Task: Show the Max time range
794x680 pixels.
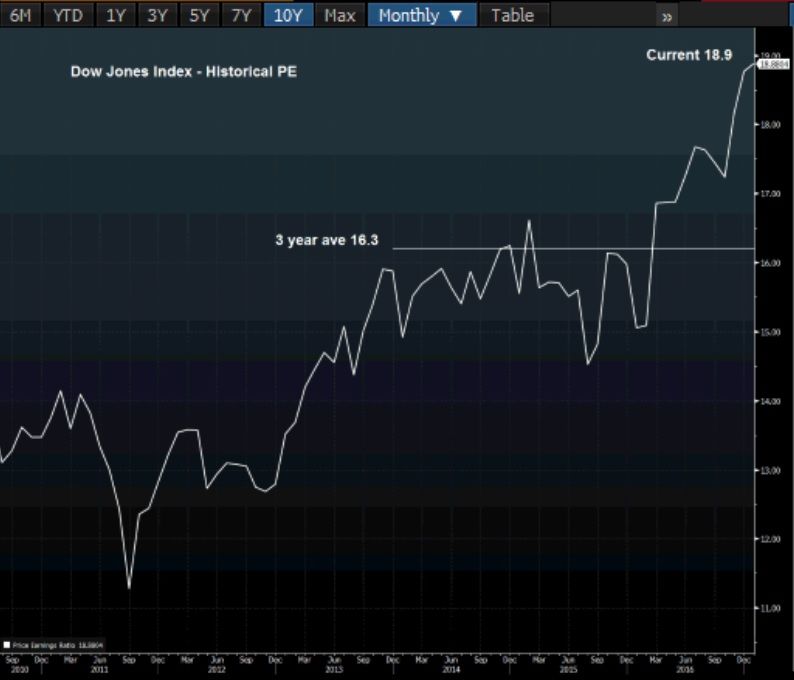Action: [x=340, y=16]
